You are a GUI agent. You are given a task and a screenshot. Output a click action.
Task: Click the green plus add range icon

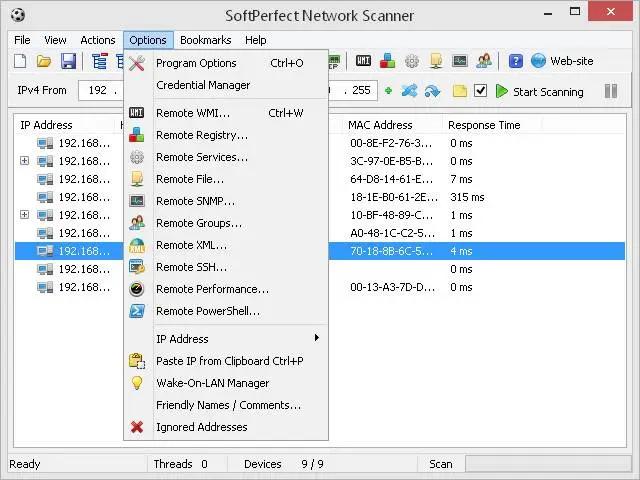click(388, 91)
